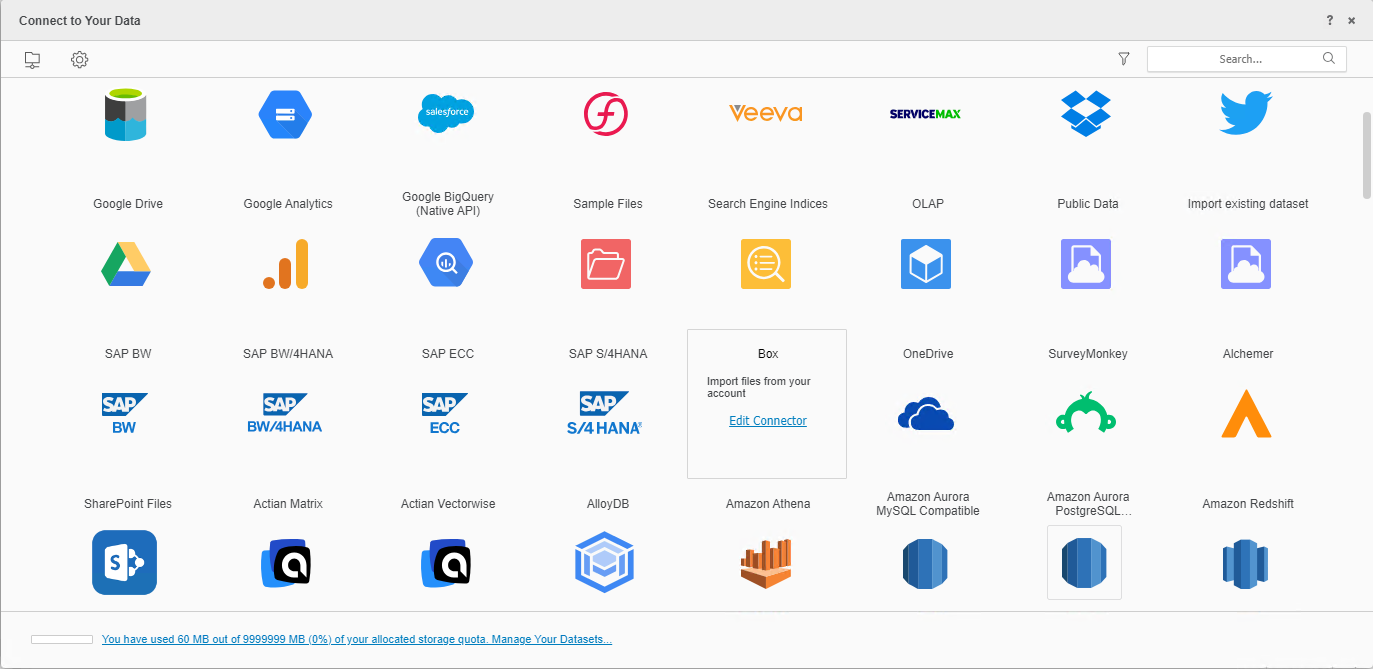Select the Search Engine Indices icon
The image size is (1373, 669).
point(766,264)
